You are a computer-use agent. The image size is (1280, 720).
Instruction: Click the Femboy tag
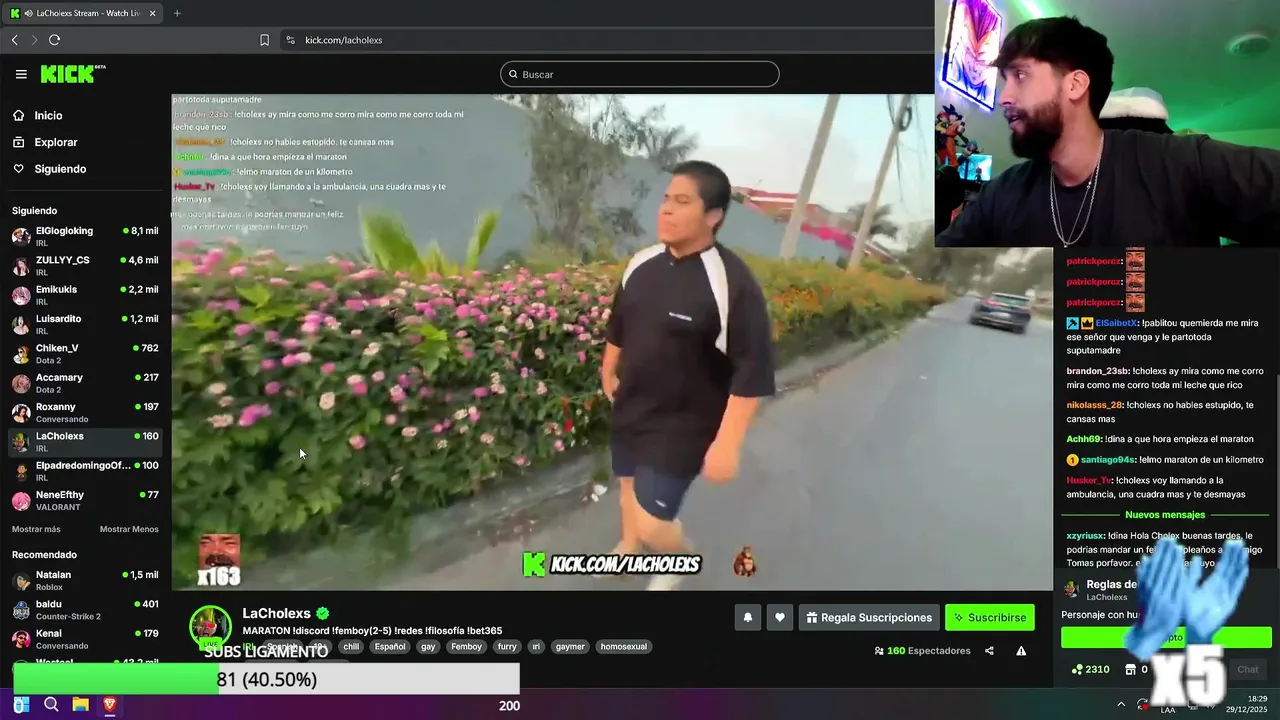click(466, 647)
